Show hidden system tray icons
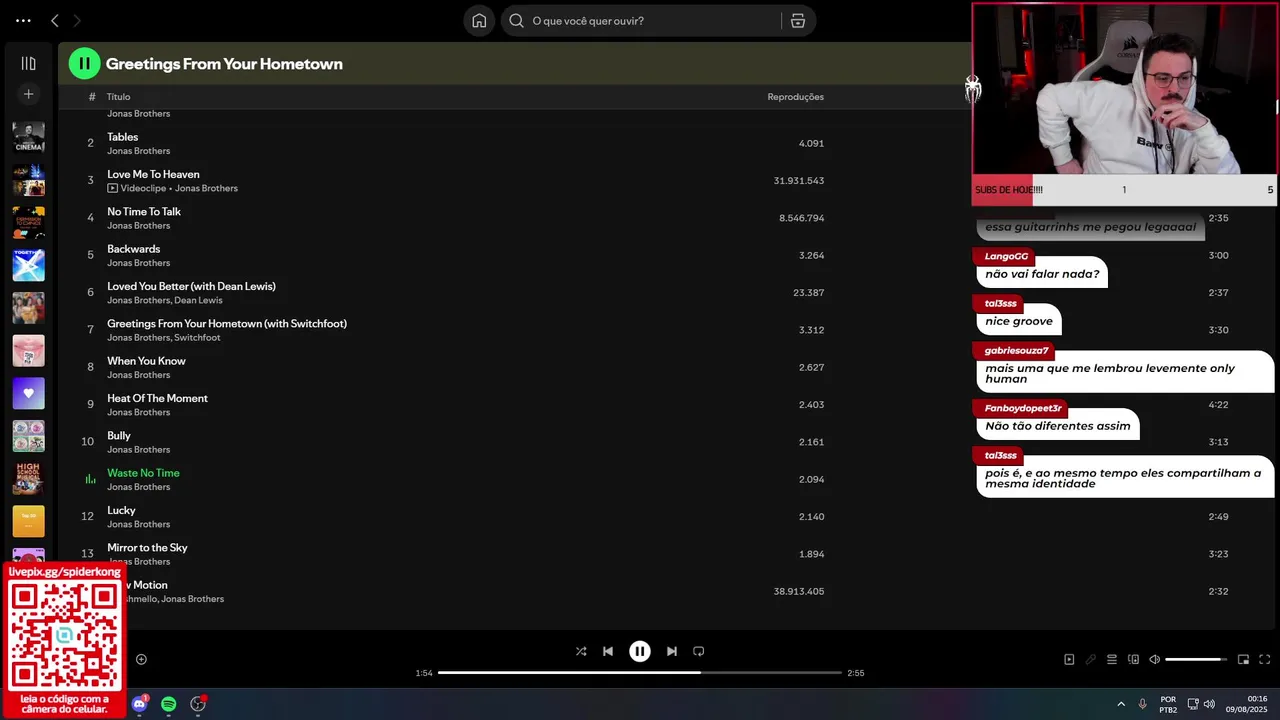The width and height of the screenshot is (1280, 720). click(x=1121, y=704)
